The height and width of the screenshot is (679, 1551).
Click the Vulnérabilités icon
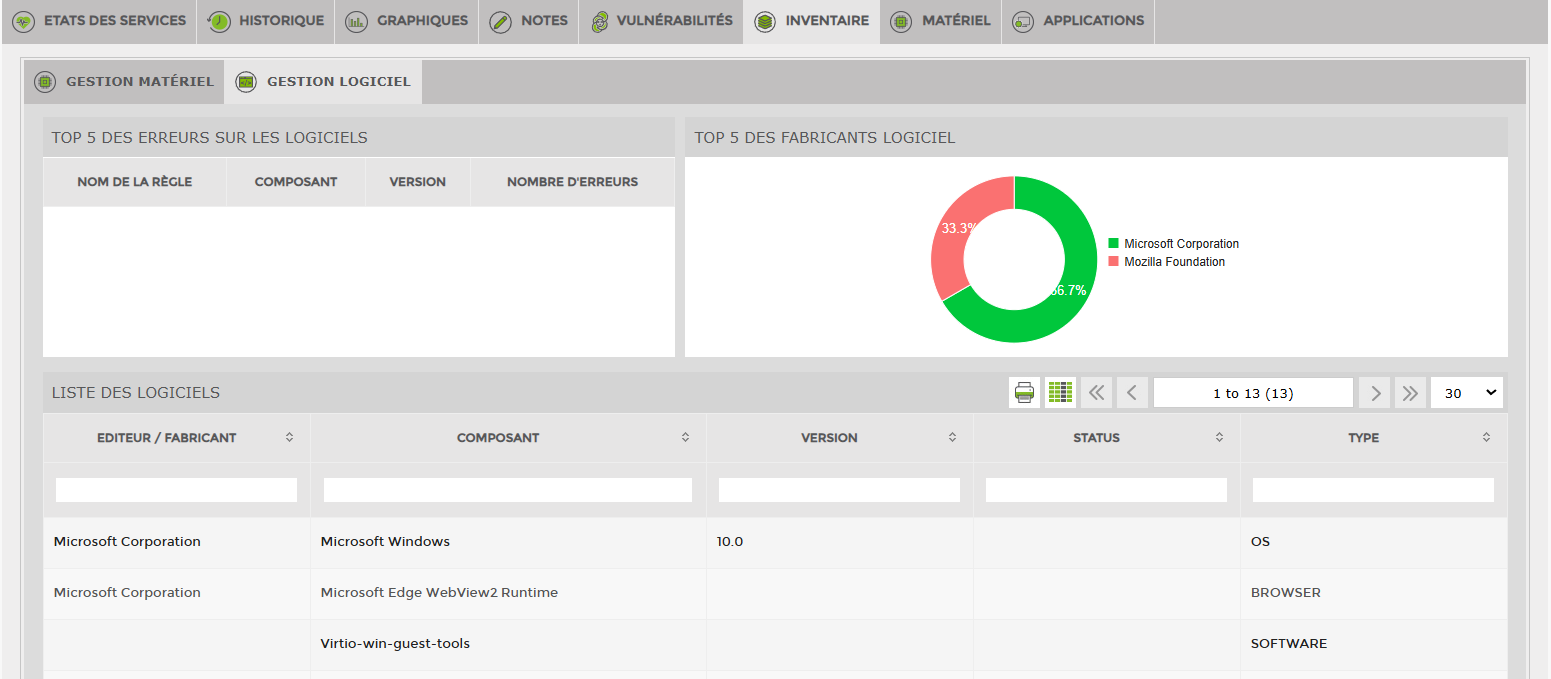600,21
